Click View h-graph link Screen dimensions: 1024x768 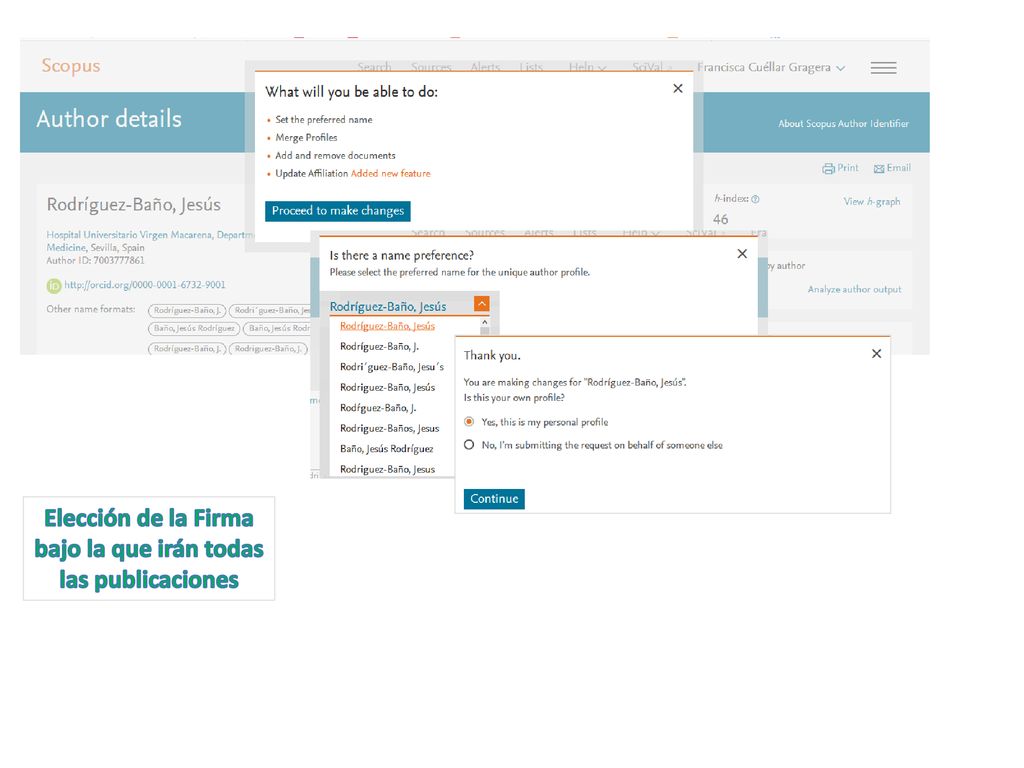pos(872,202)
